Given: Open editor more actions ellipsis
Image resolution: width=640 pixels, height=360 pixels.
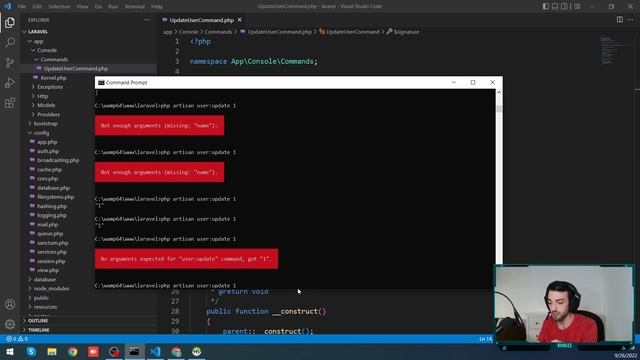Looking at the screenshot, I should tap(631, 20).
